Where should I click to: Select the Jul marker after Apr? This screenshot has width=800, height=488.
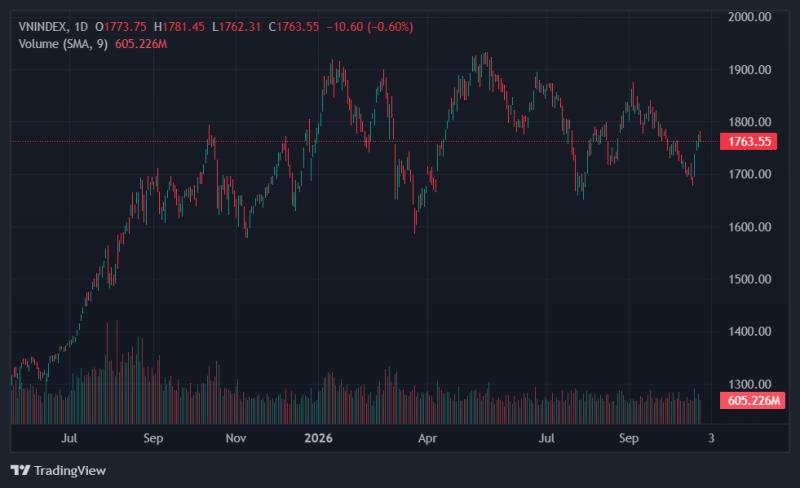pyautogui.click(x=547, y=438)
